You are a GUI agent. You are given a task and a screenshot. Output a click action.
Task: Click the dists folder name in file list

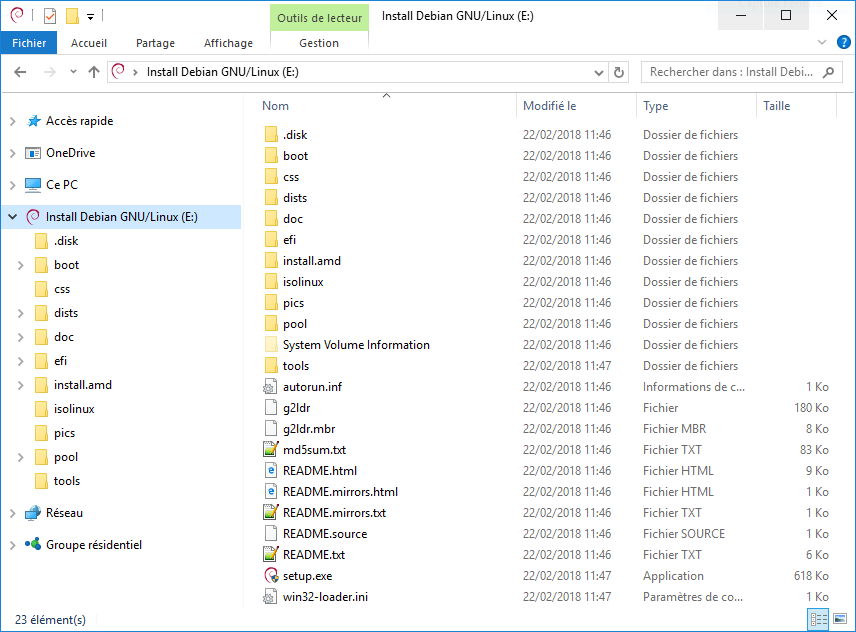coord(295,198)
